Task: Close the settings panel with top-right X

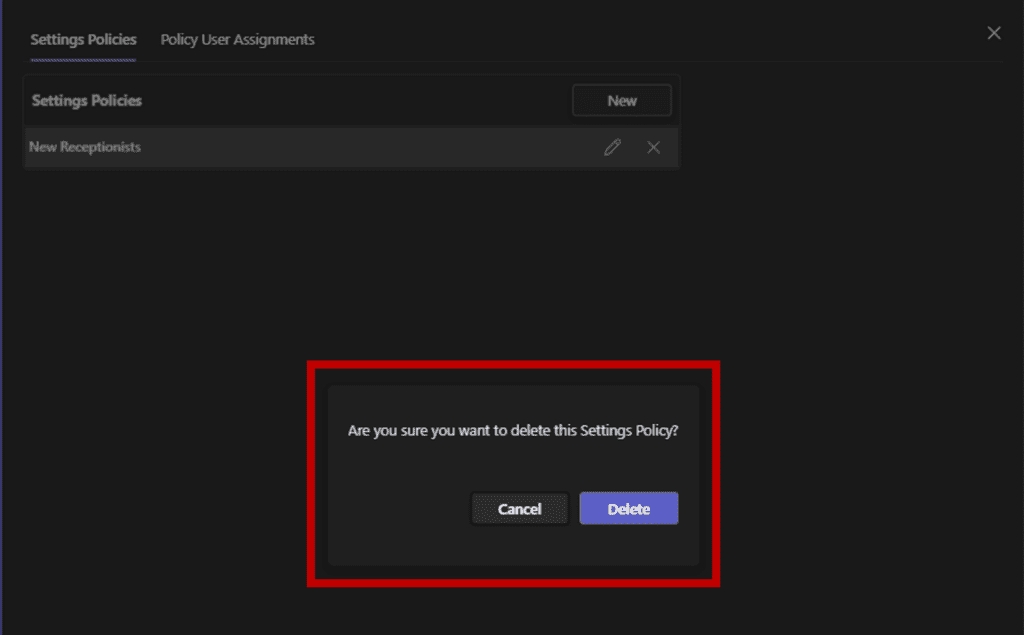Action: coord(993,33)
